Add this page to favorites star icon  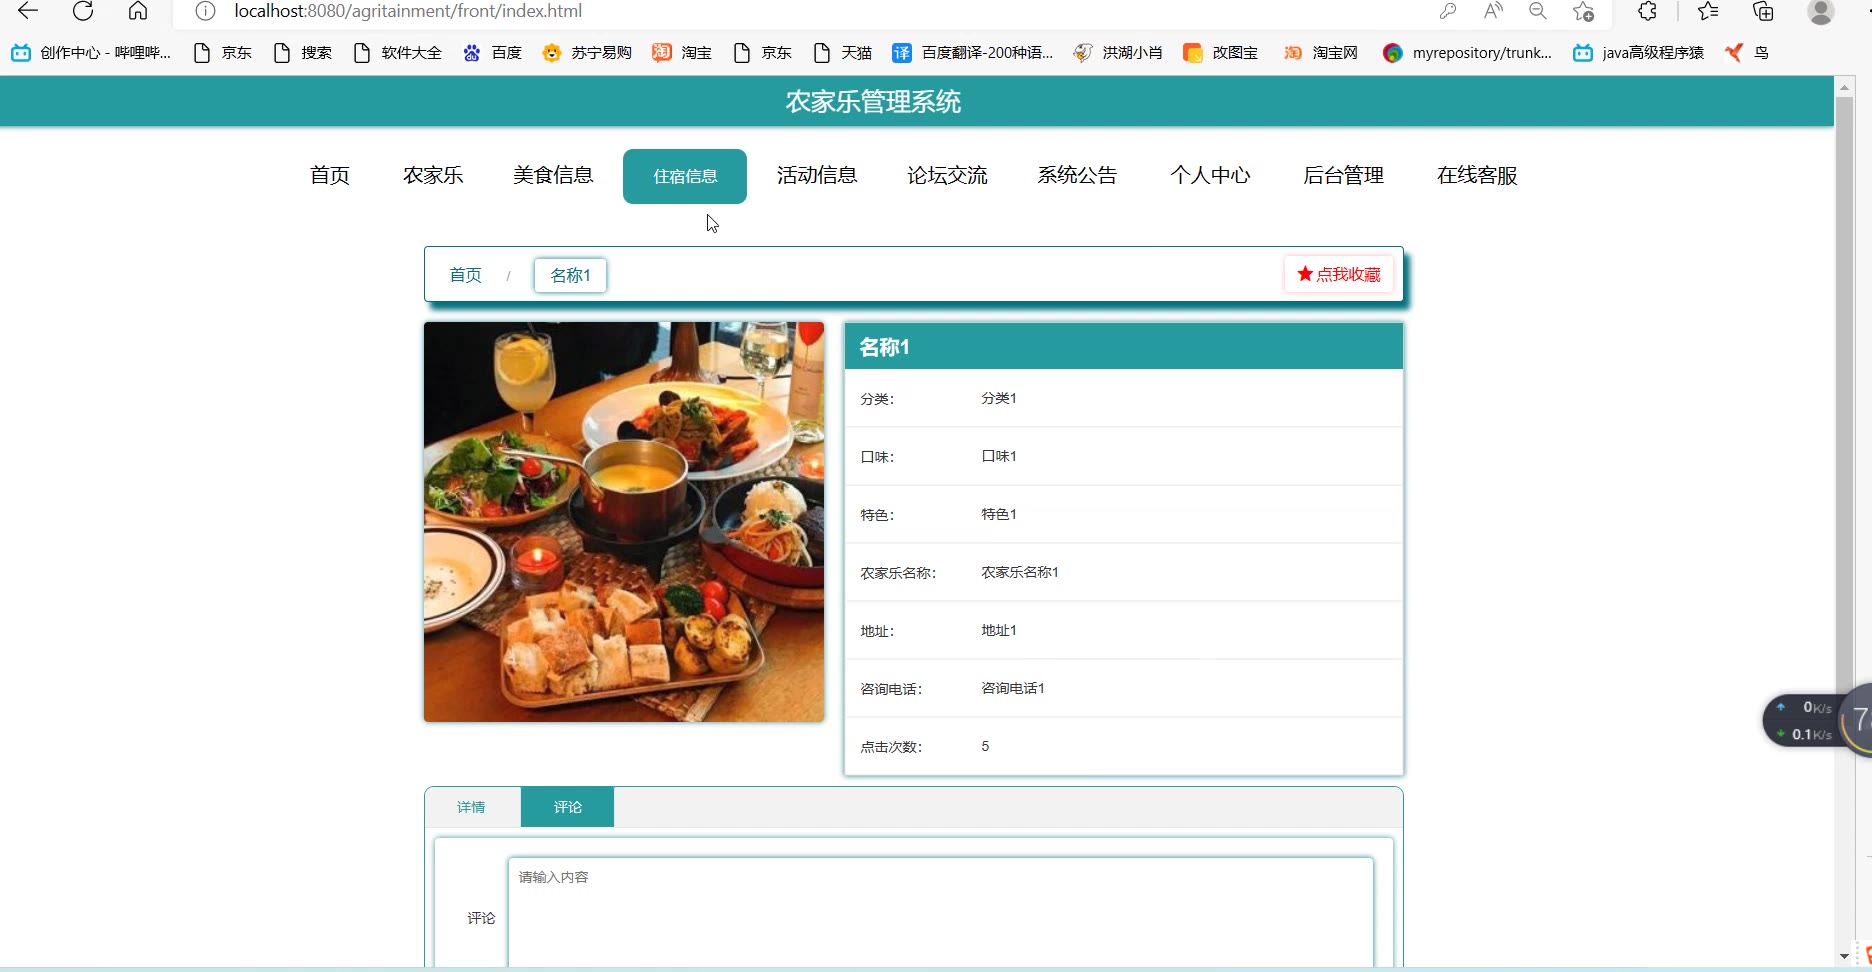click(1583, 11)
